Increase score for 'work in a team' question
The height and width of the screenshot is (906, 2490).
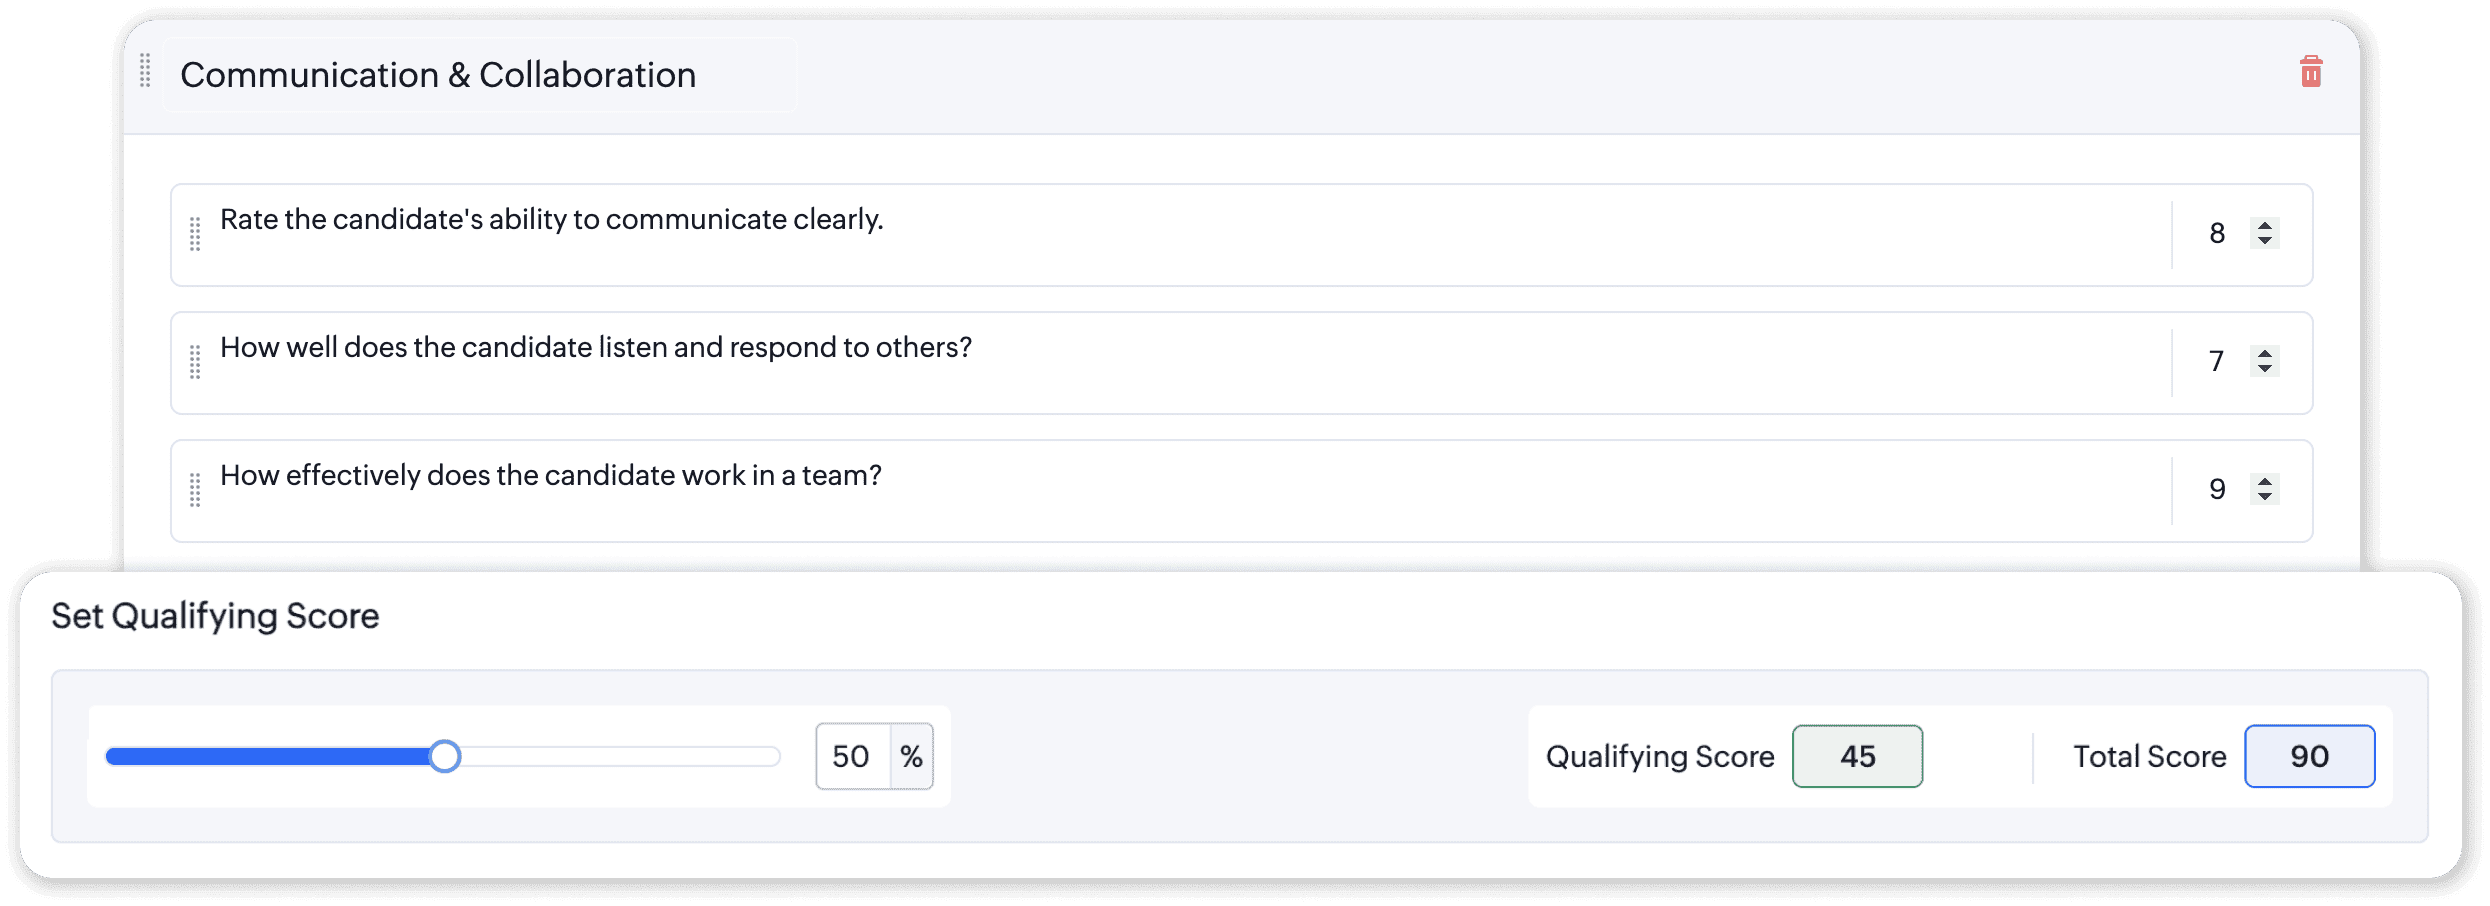2265,481
